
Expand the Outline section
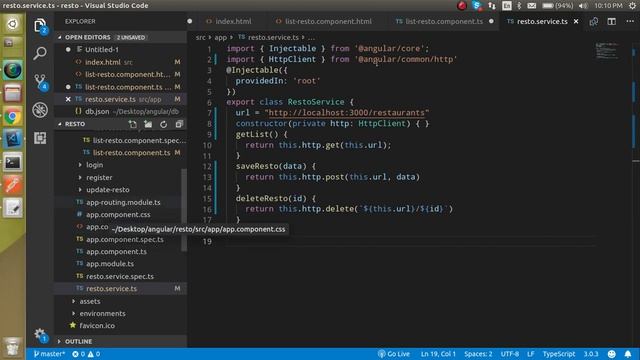[x=120, y=341]
